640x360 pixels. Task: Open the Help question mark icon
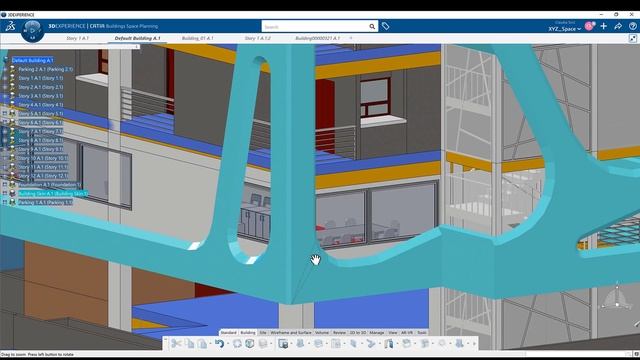(x=633, y=26)
